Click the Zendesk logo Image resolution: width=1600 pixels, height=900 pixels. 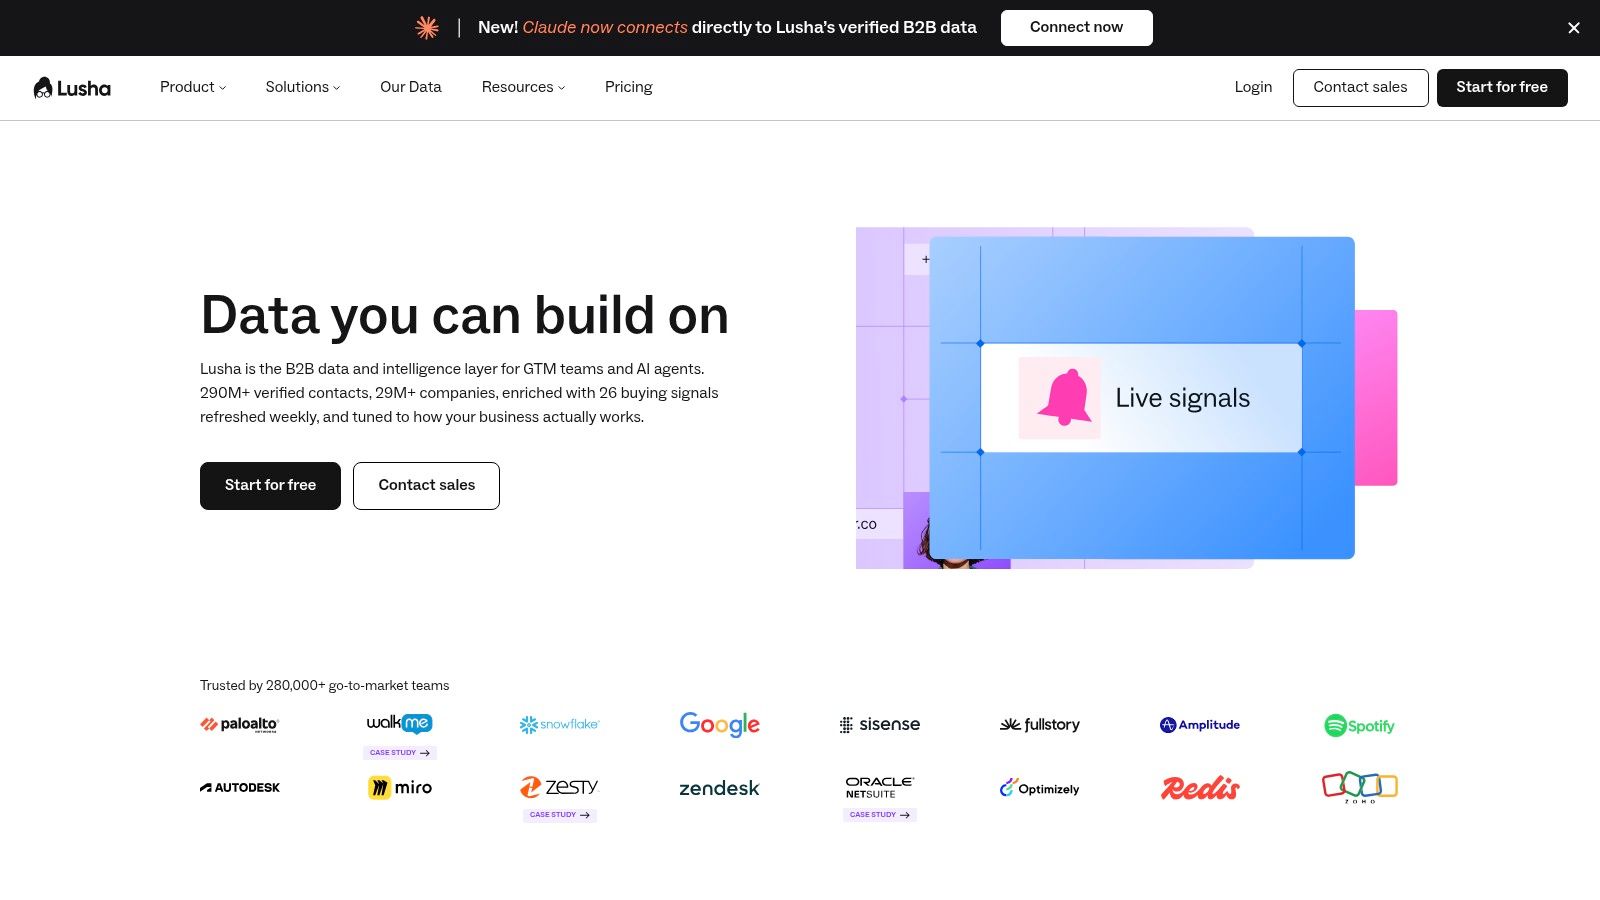[x=719, y=788]
